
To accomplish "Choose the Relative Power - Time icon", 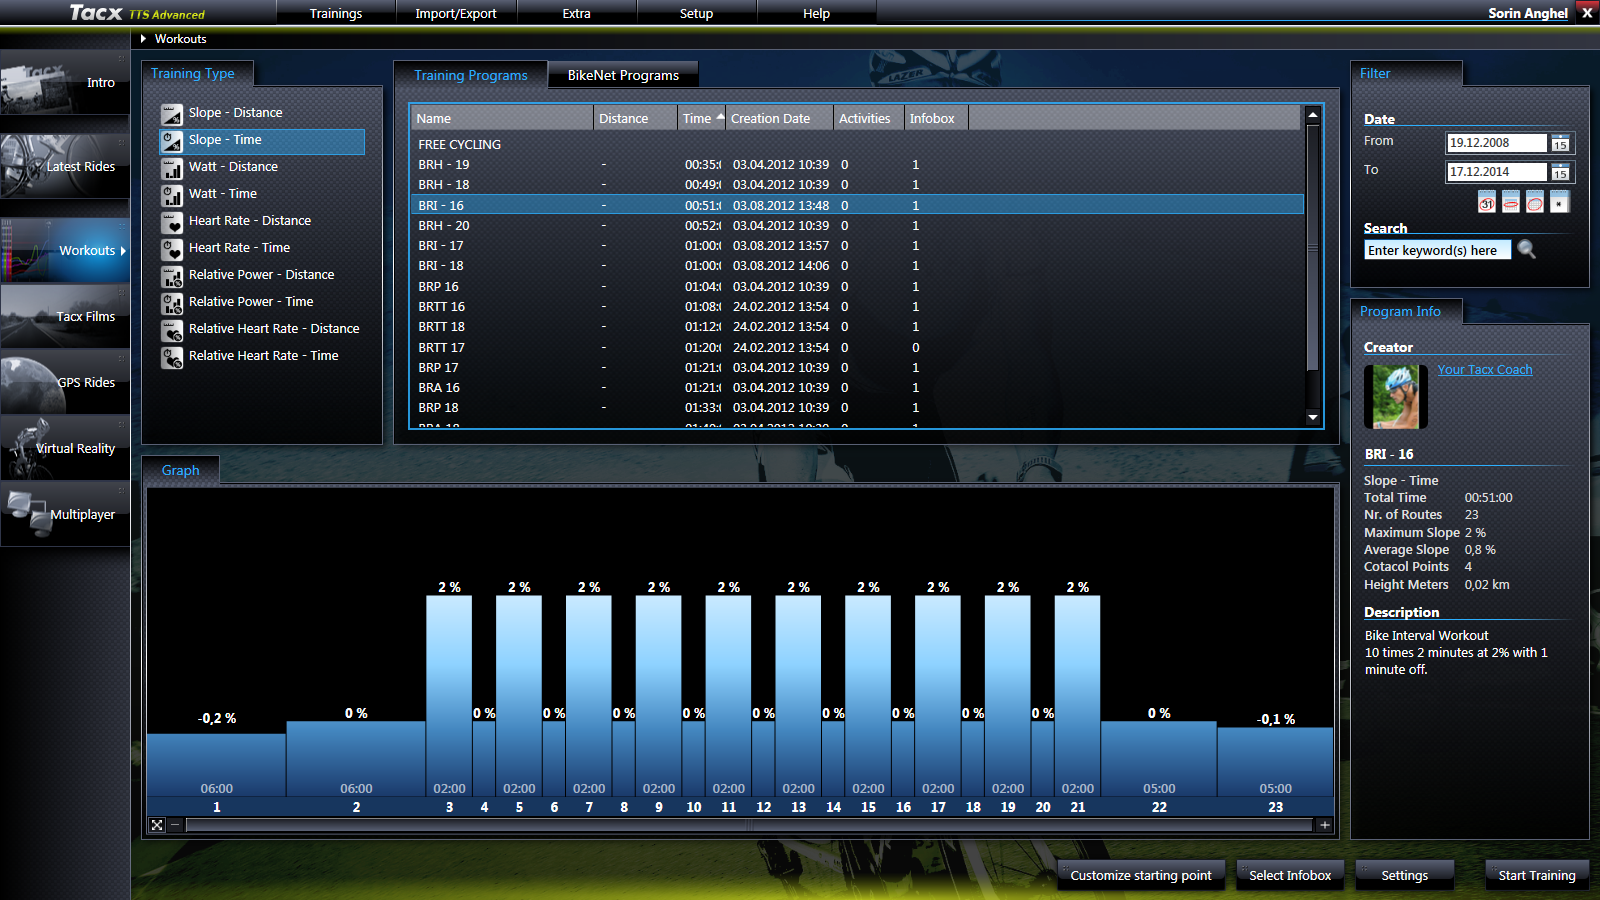I will [172, 303].
